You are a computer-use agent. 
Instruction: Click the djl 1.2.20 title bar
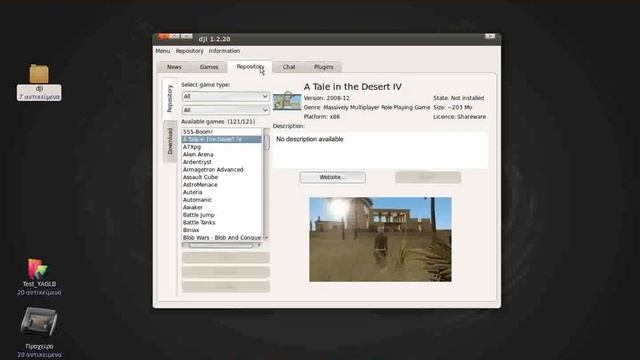click(327, 39)
